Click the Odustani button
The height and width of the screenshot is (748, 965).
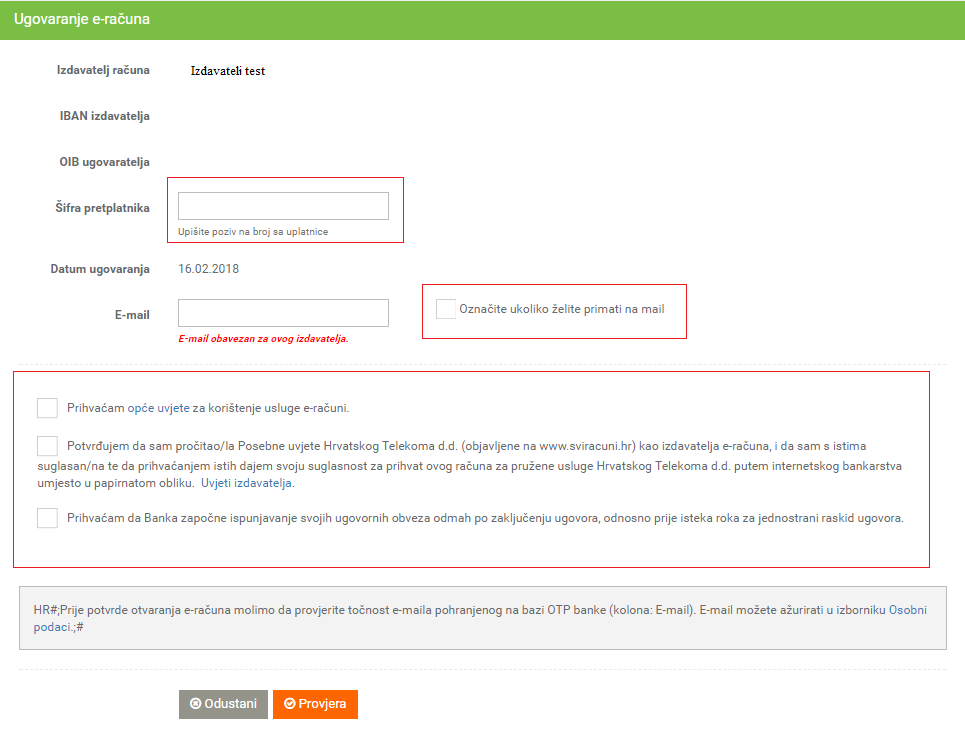point(223,704)
